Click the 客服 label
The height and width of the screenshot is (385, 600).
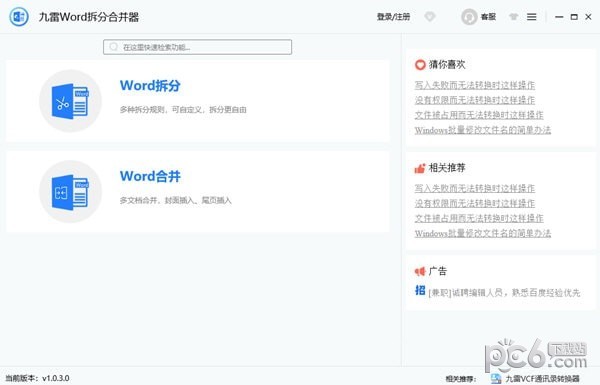tap(488, 17)
